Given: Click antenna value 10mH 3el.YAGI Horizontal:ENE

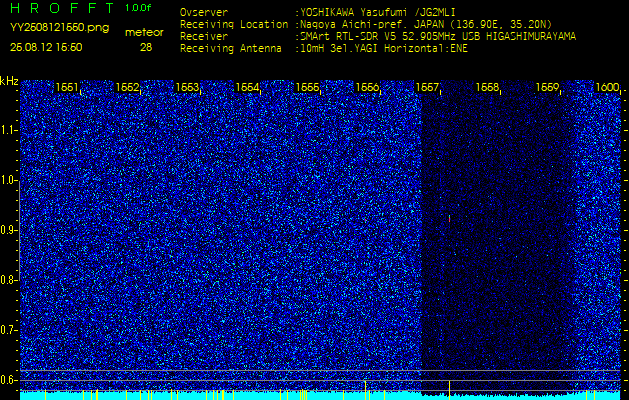Looking at the screenshot, I should click(x=383, y=49).
